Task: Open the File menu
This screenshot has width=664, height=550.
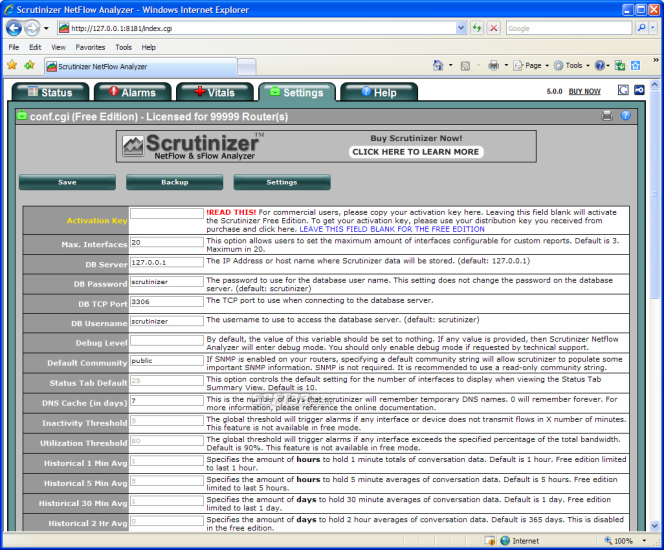Action: click(14, 47)
